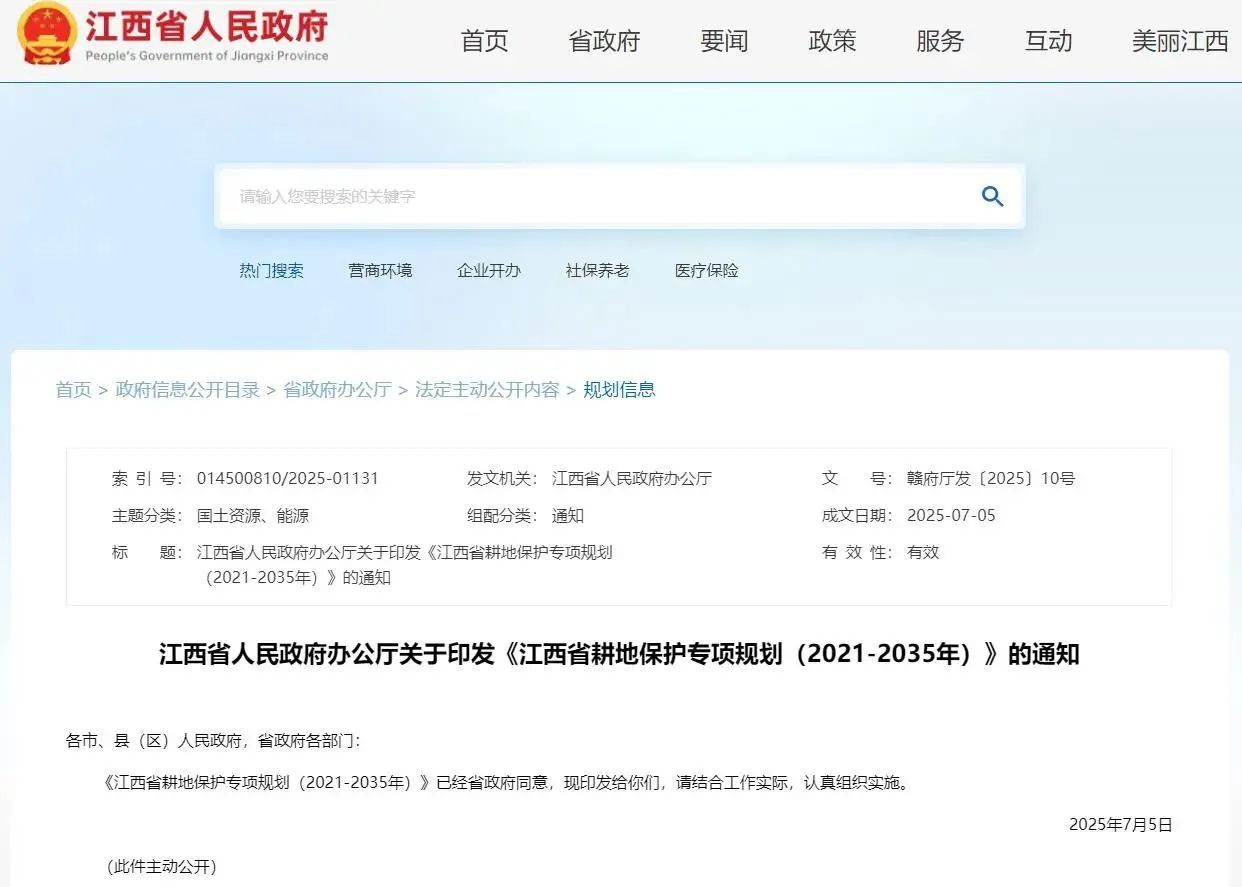Click the 江西省人民政府 site title
This screenshot has width=1242, height=887.
click(x=207, y=26)
